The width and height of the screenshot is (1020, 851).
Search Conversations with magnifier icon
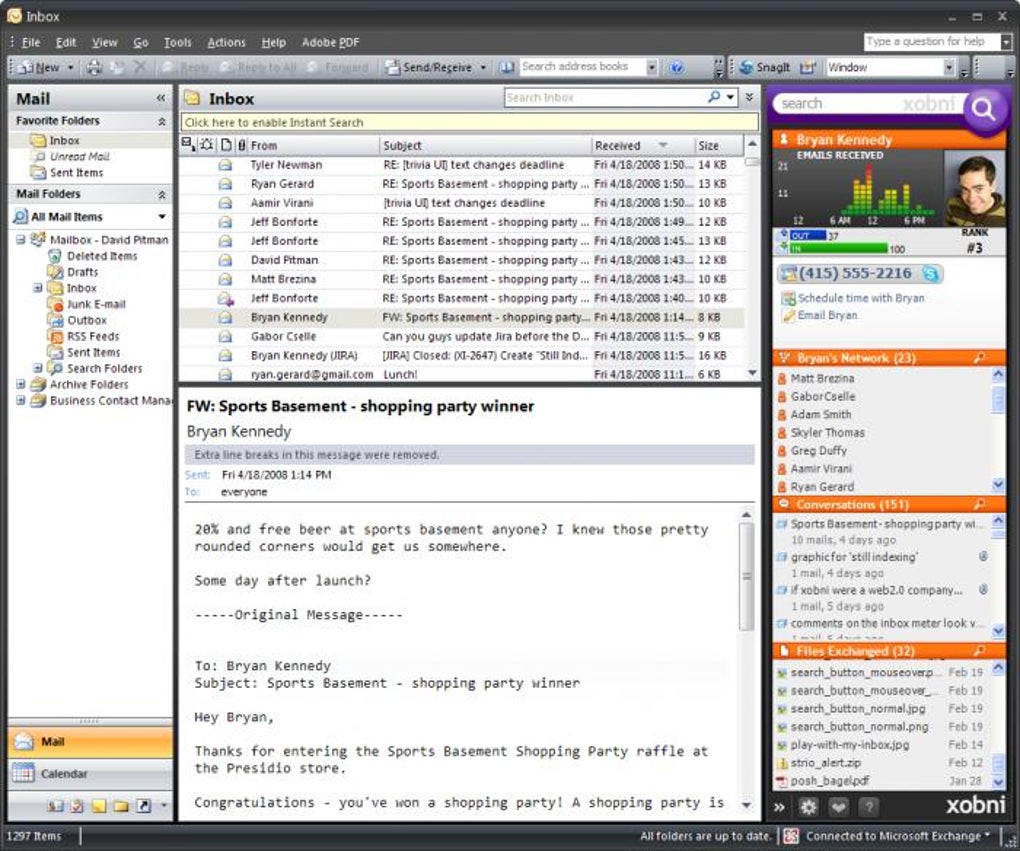(x=980, y=504)
